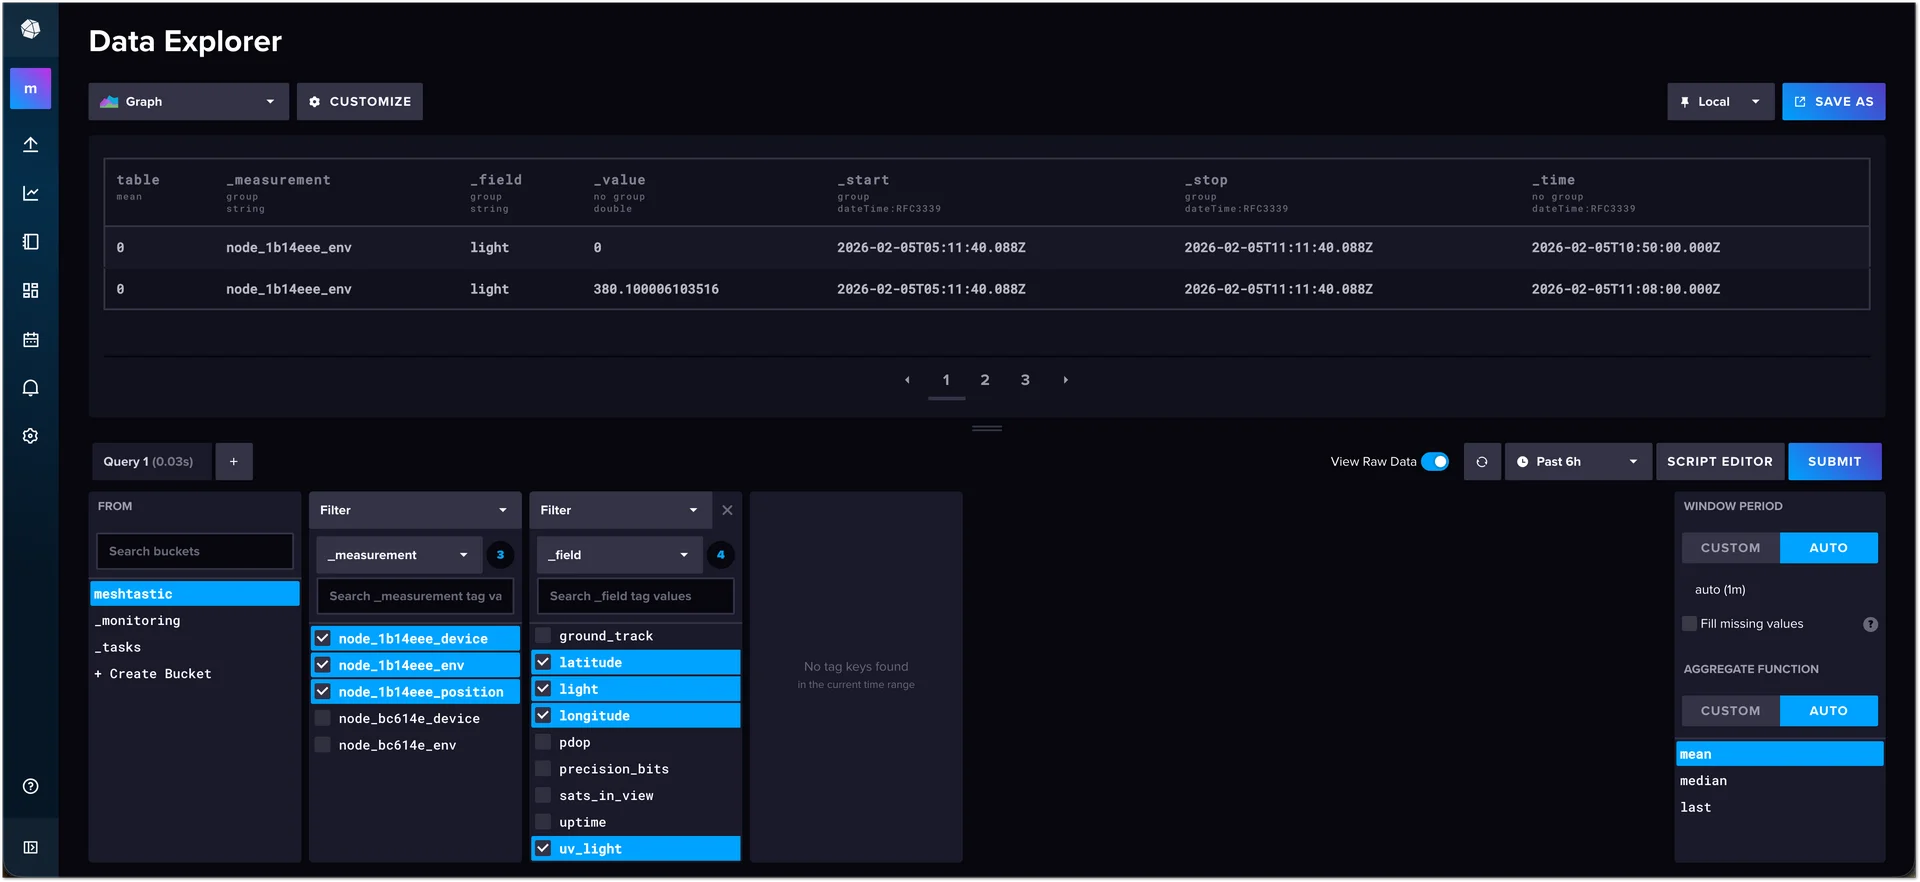The height and width of the screenshot is (882, 1920).
Task: Open the Local timezone dropdown
Action: [1720, 102]
